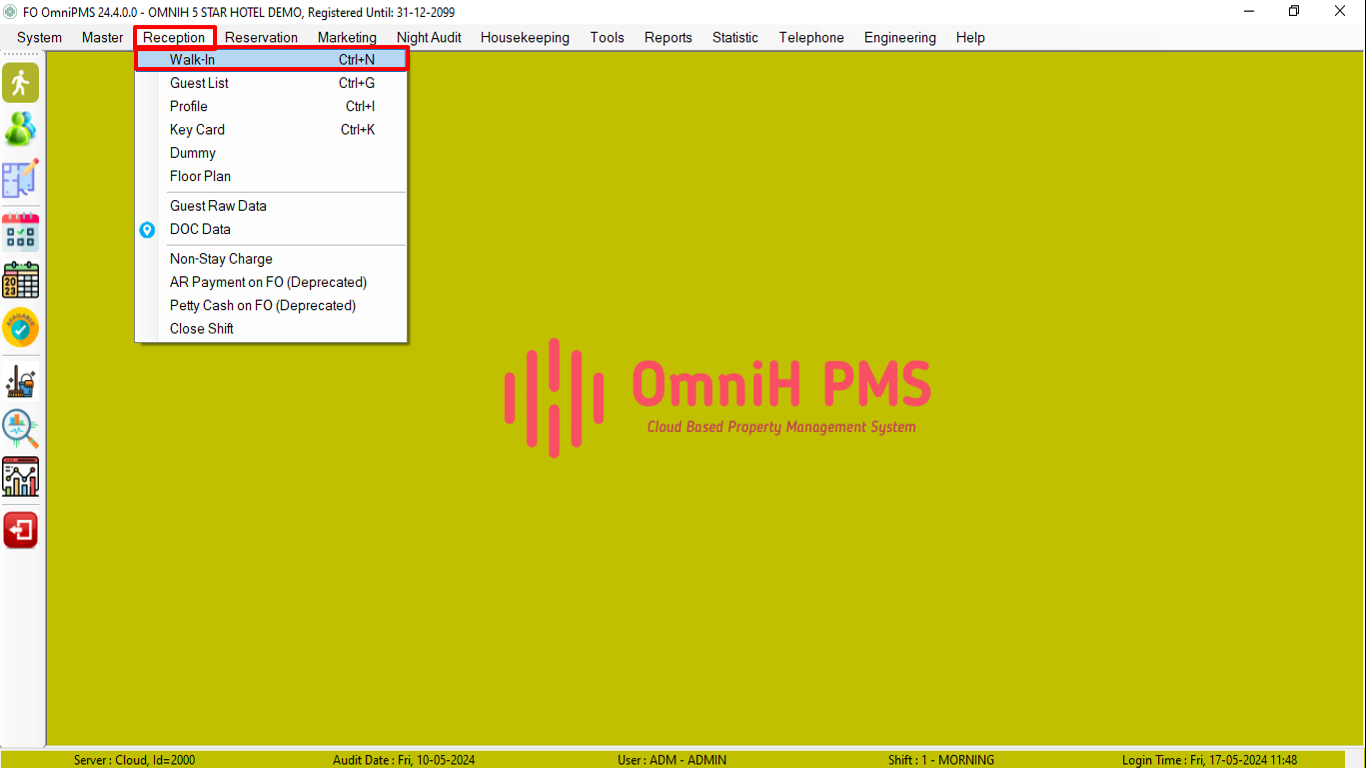Select AR Payment on FO (Deprecated)

click(x=272, y=282)
